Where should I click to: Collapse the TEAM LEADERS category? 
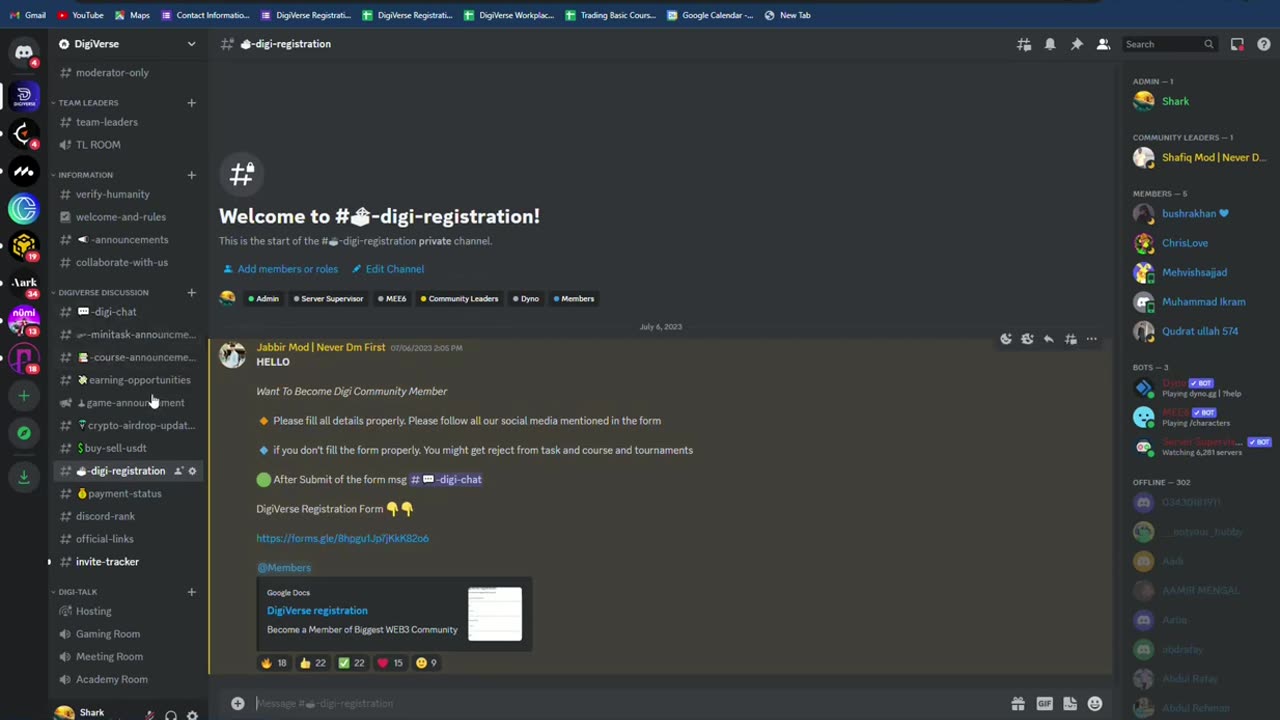pyautogui.click(x=88, y=102)
